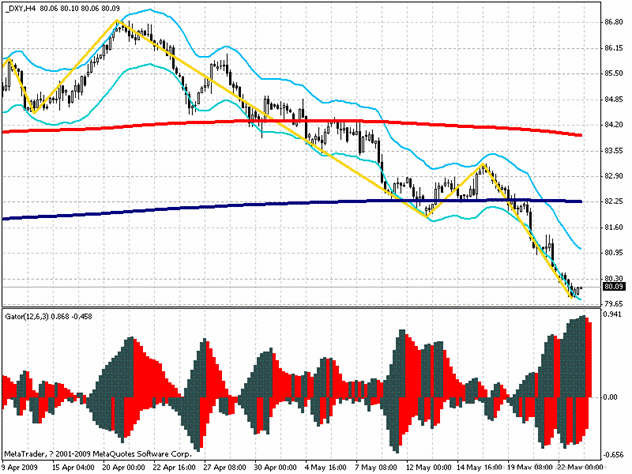This screenshot has width=632, height=474.
Task: Click the 84.85 price axis label
Action: coord(614,99)
